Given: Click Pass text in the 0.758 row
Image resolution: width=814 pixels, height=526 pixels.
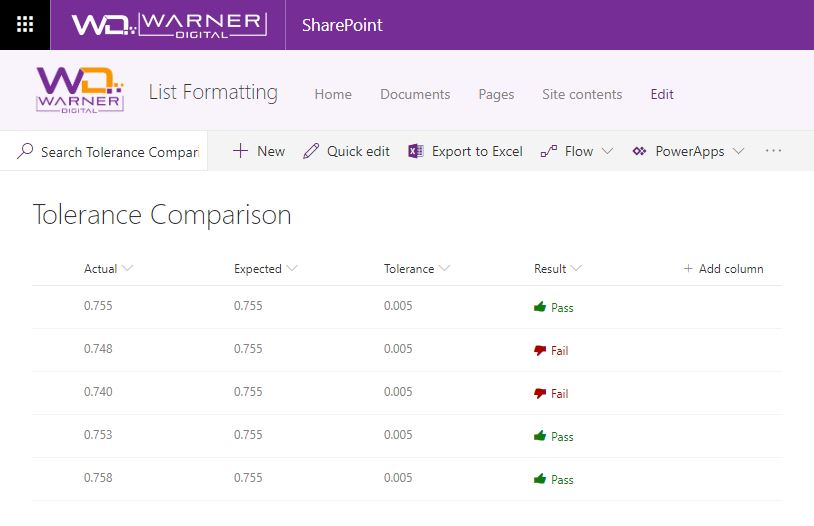Looking at the screenshot, I should click(x=562, y=480).
